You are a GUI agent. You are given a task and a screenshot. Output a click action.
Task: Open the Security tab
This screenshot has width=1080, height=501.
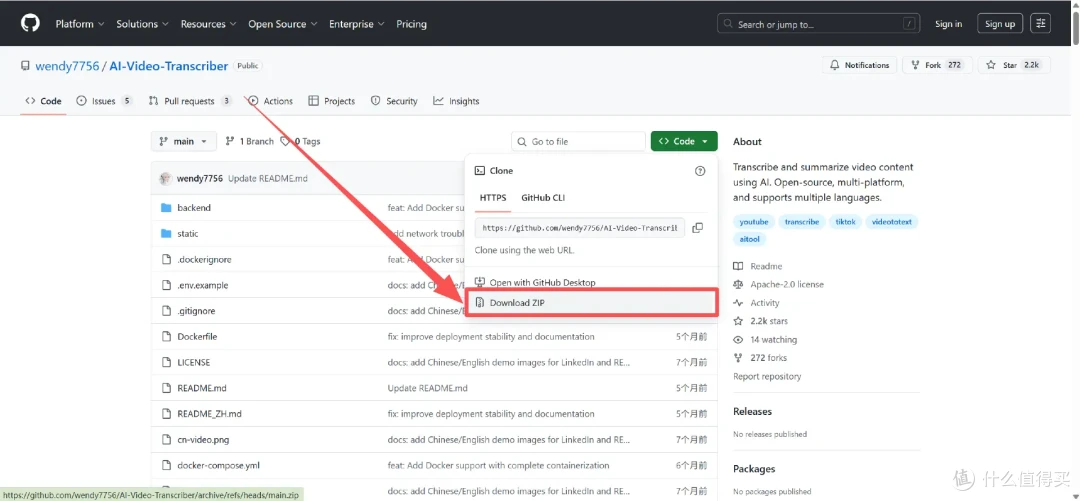click(394, 101)
